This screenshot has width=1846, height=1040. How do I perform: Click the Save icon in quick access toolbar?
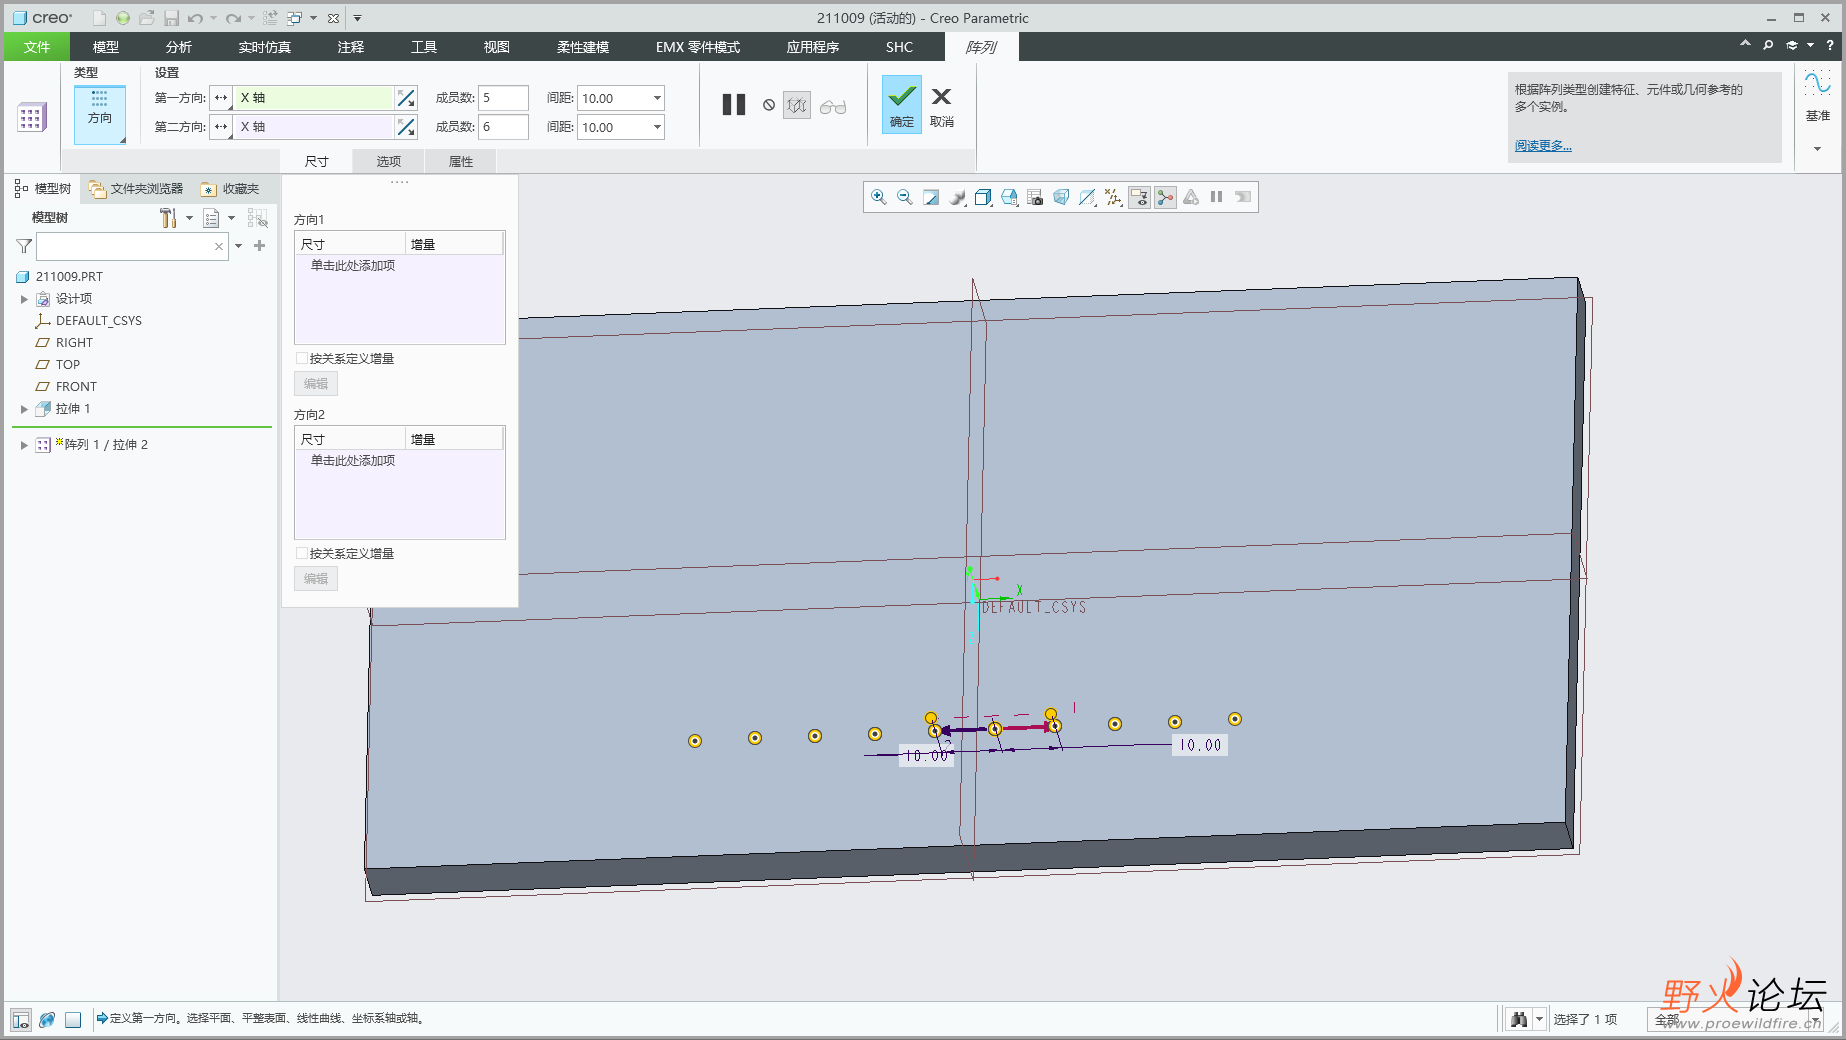point(172,18)
